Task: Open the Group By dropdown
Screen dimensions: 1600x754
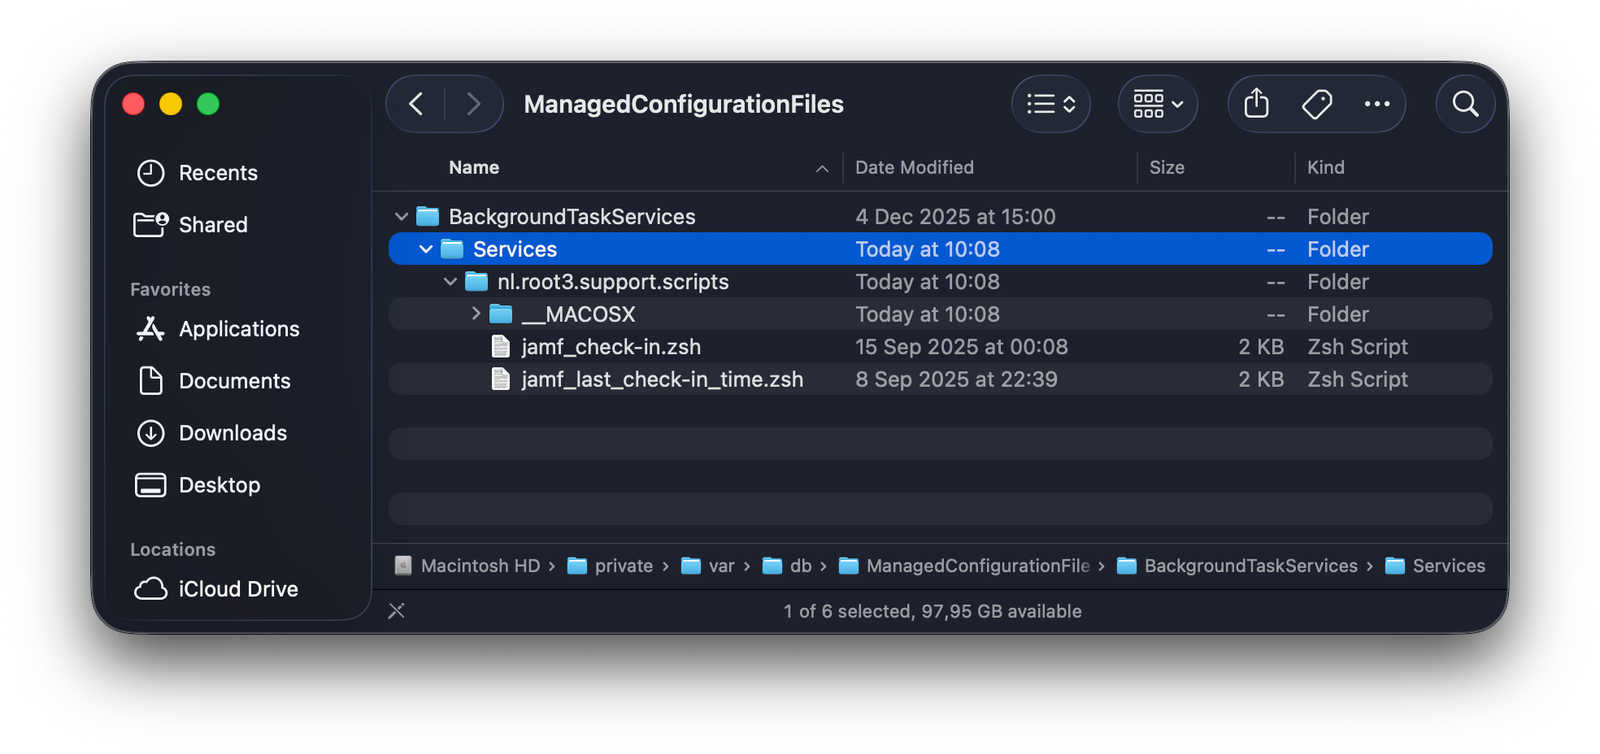Action: (x=1157, y=104)
